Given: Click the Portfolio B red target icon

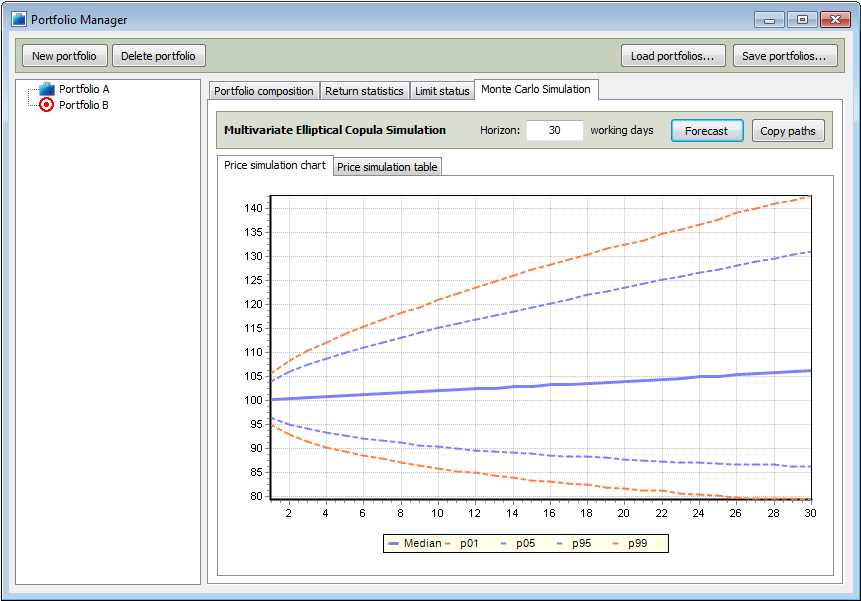Looking at the screenshot, I should [x=47, y=105].
